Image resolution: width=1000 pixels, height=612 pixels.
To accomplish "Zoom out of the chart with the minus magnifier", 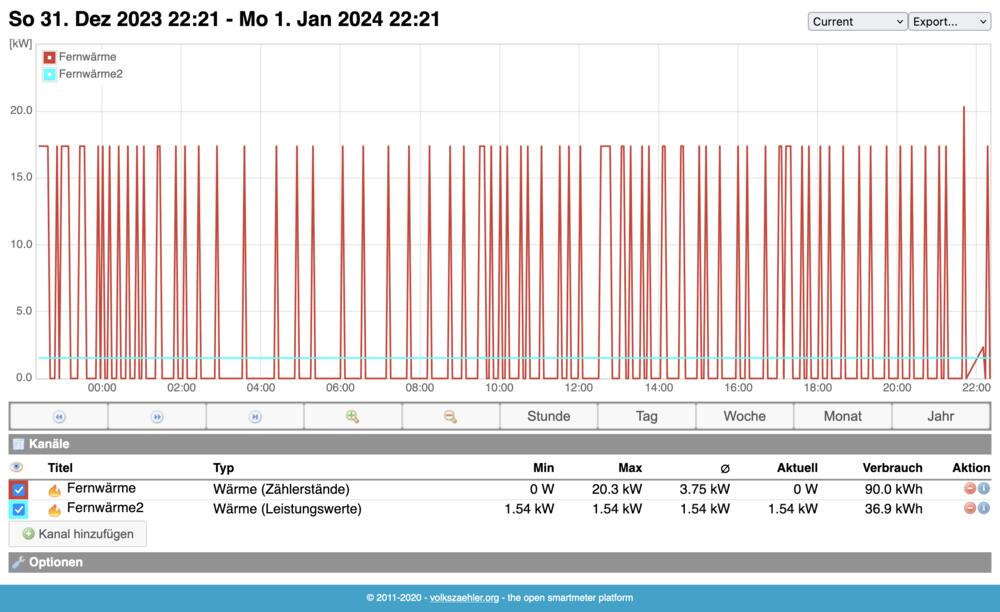I will tap(450, 416).
